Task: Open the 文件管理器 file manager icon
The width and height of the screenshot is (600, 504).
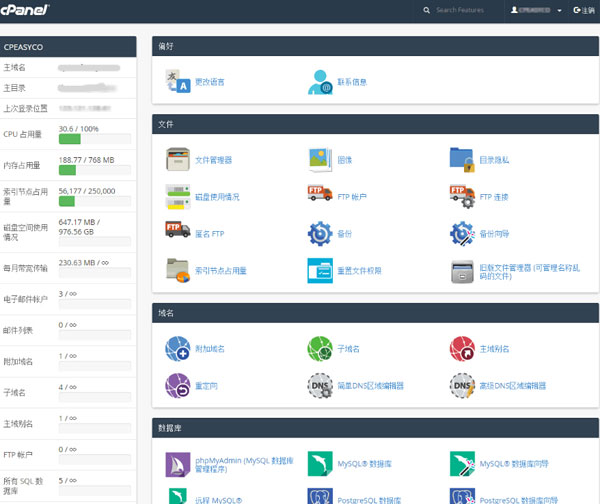Action: click(x=177, y=159)
